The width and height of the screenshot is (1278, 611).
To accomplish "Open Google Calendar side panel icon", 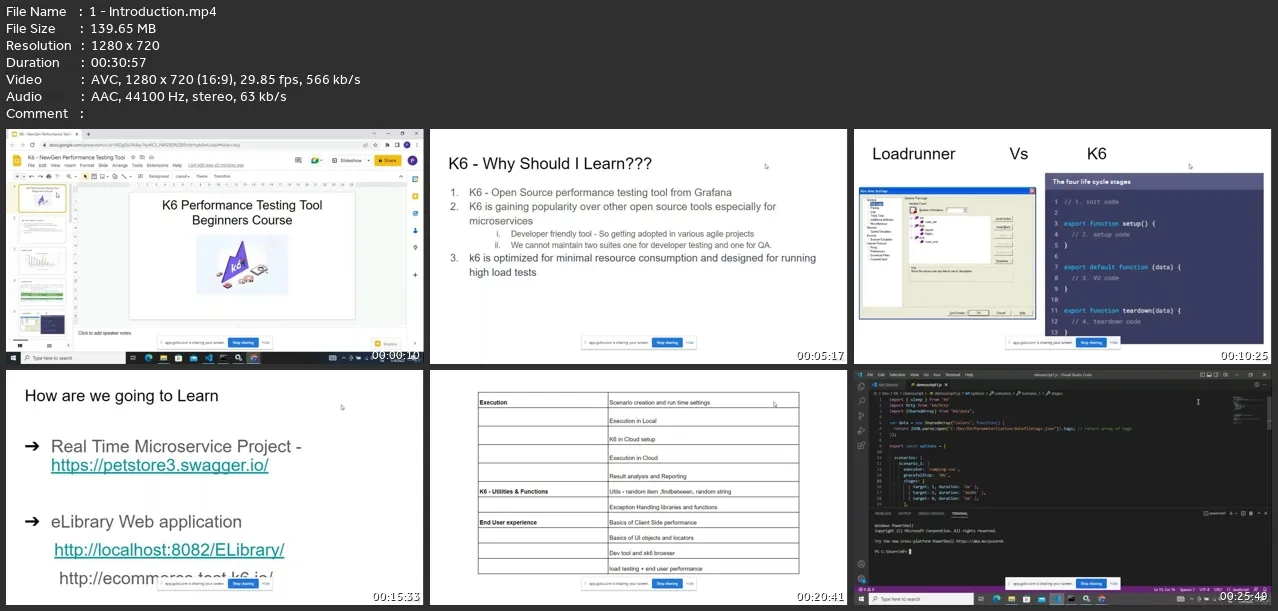I will pyautogui.click(x=415, y=179).
